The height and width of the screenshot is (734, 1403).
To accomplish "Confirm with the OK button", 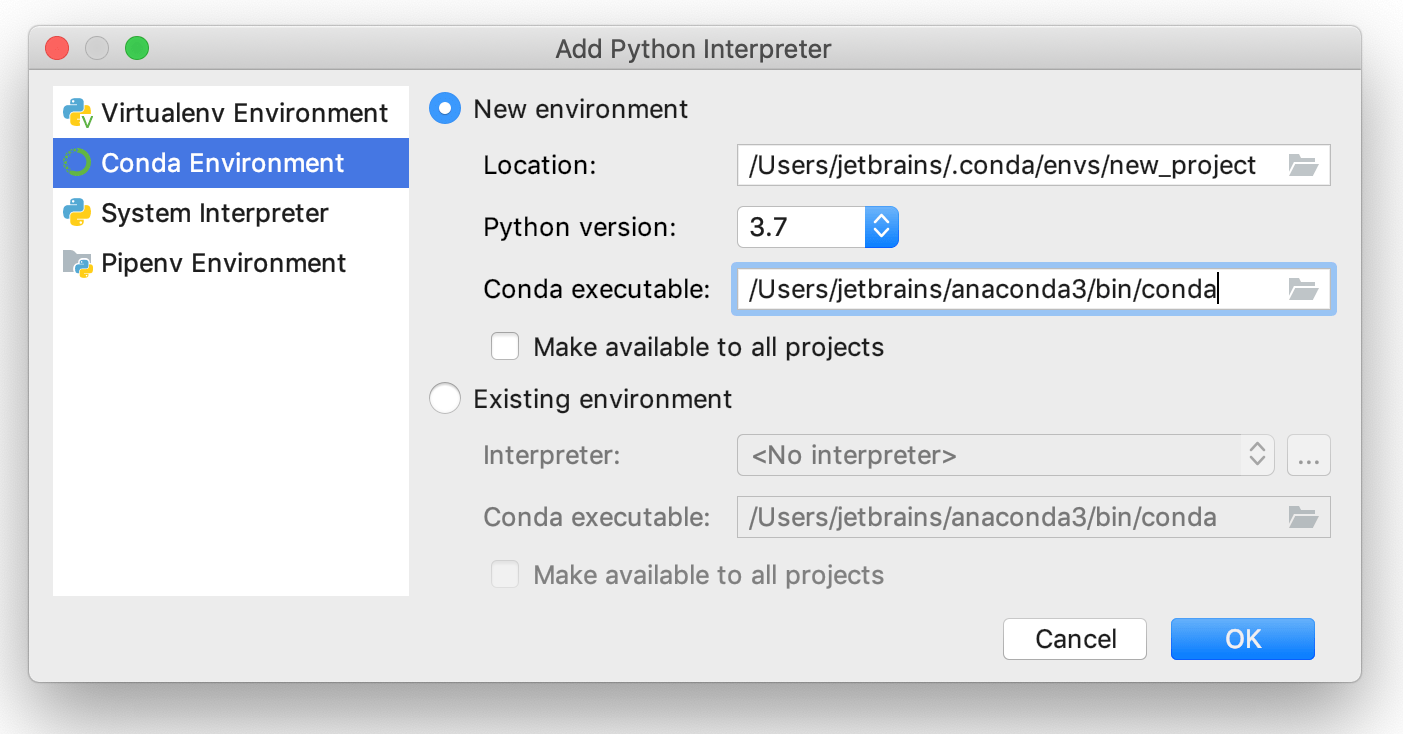I will [x=1242, y=638].
